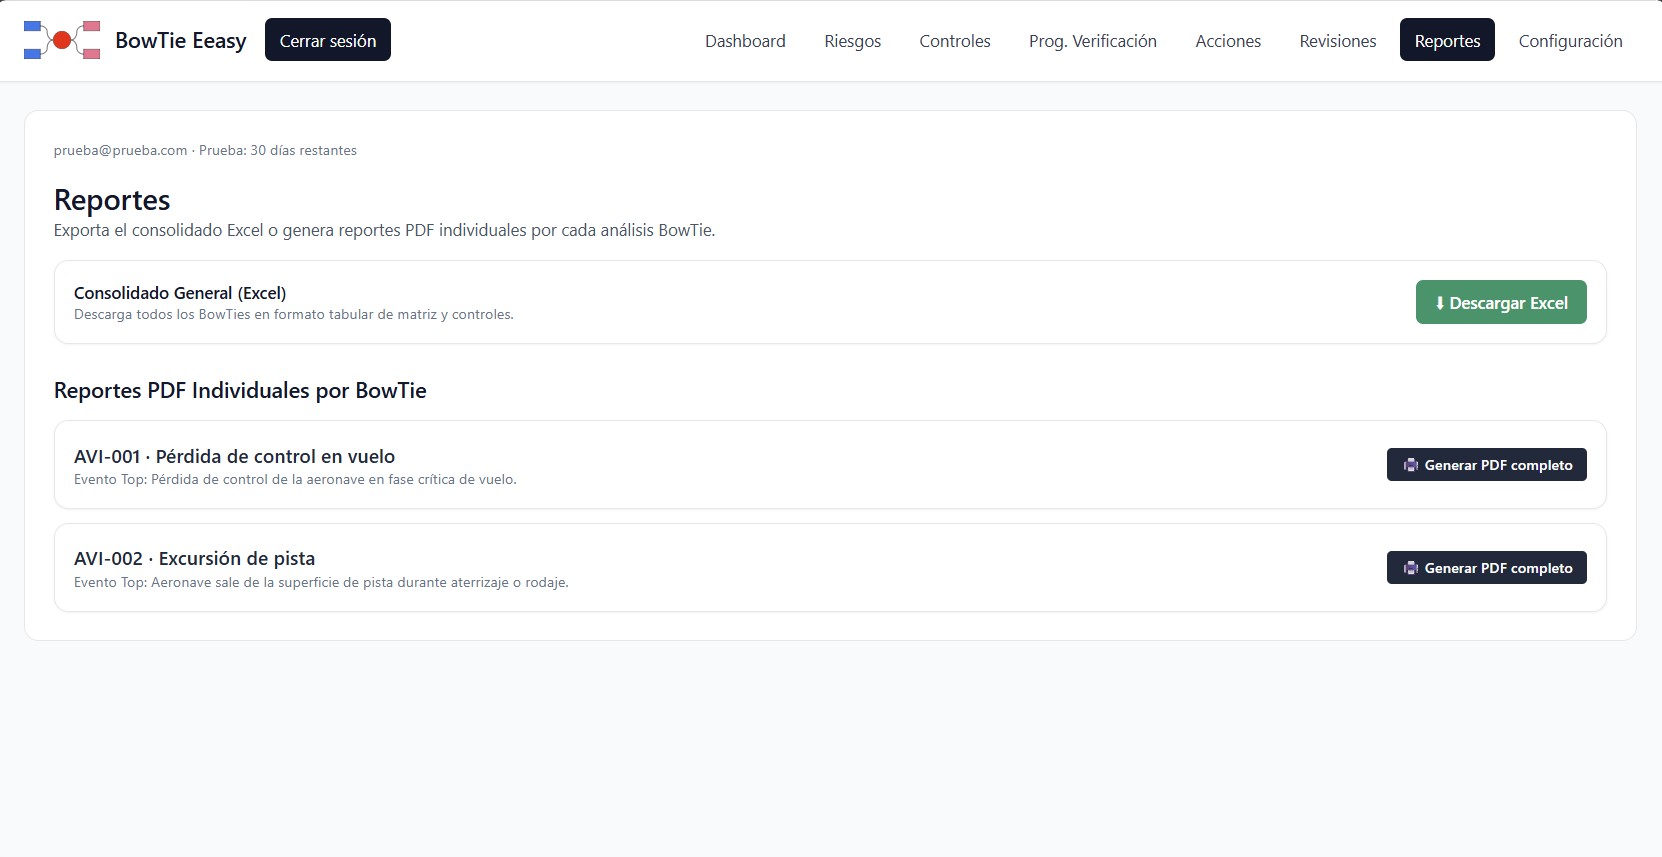
Task: Select the AVI-001 · Pérdida de control en vuelo title
Action: coord(234,456)
